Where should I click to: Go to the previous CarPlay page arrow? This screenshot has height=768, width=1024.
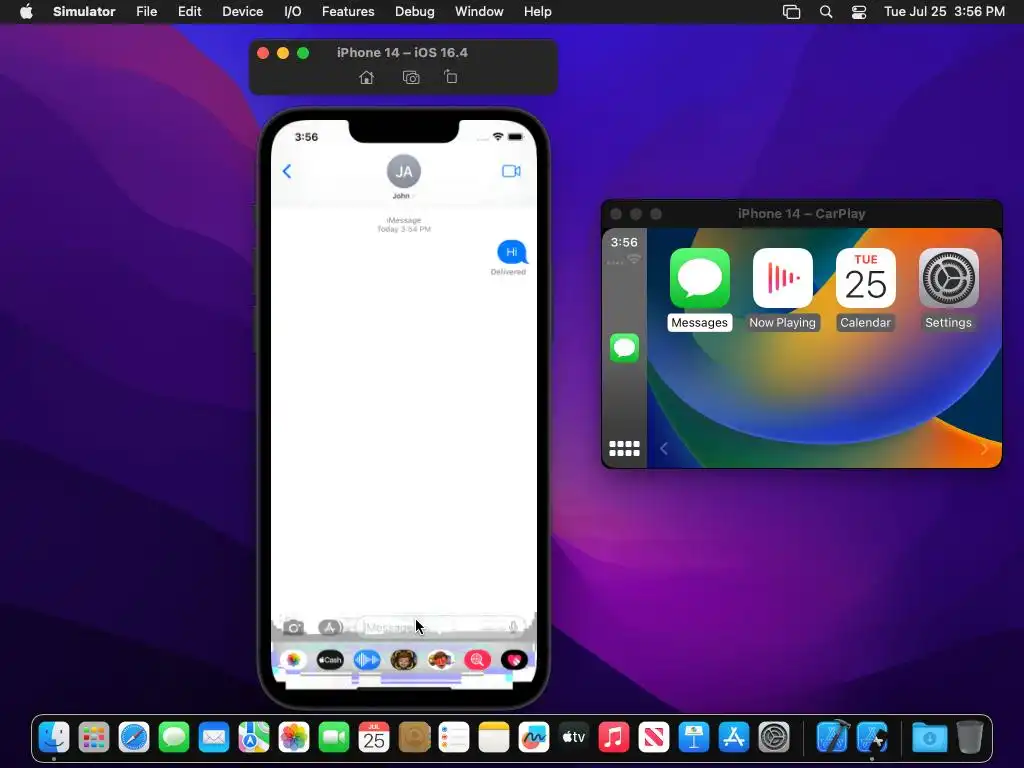pos(664,449)
